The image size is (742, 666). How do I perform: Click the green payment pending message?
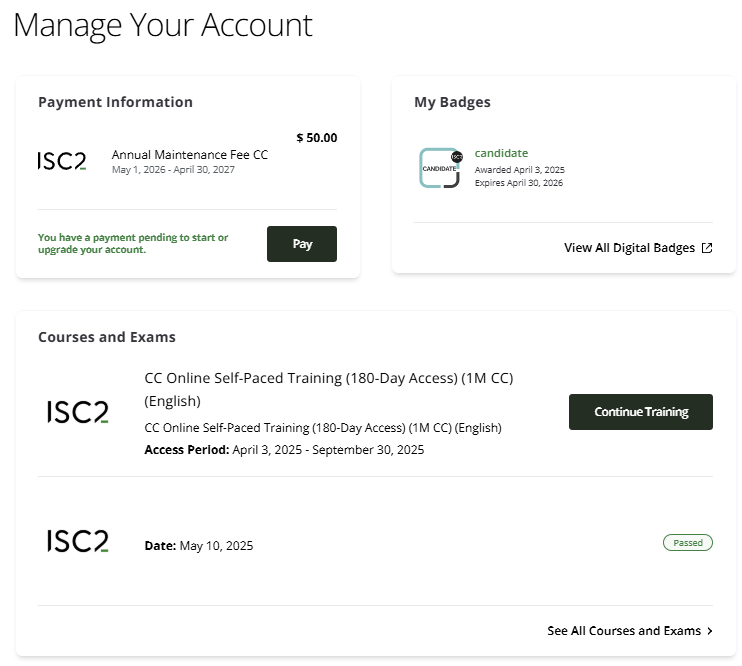133,243
